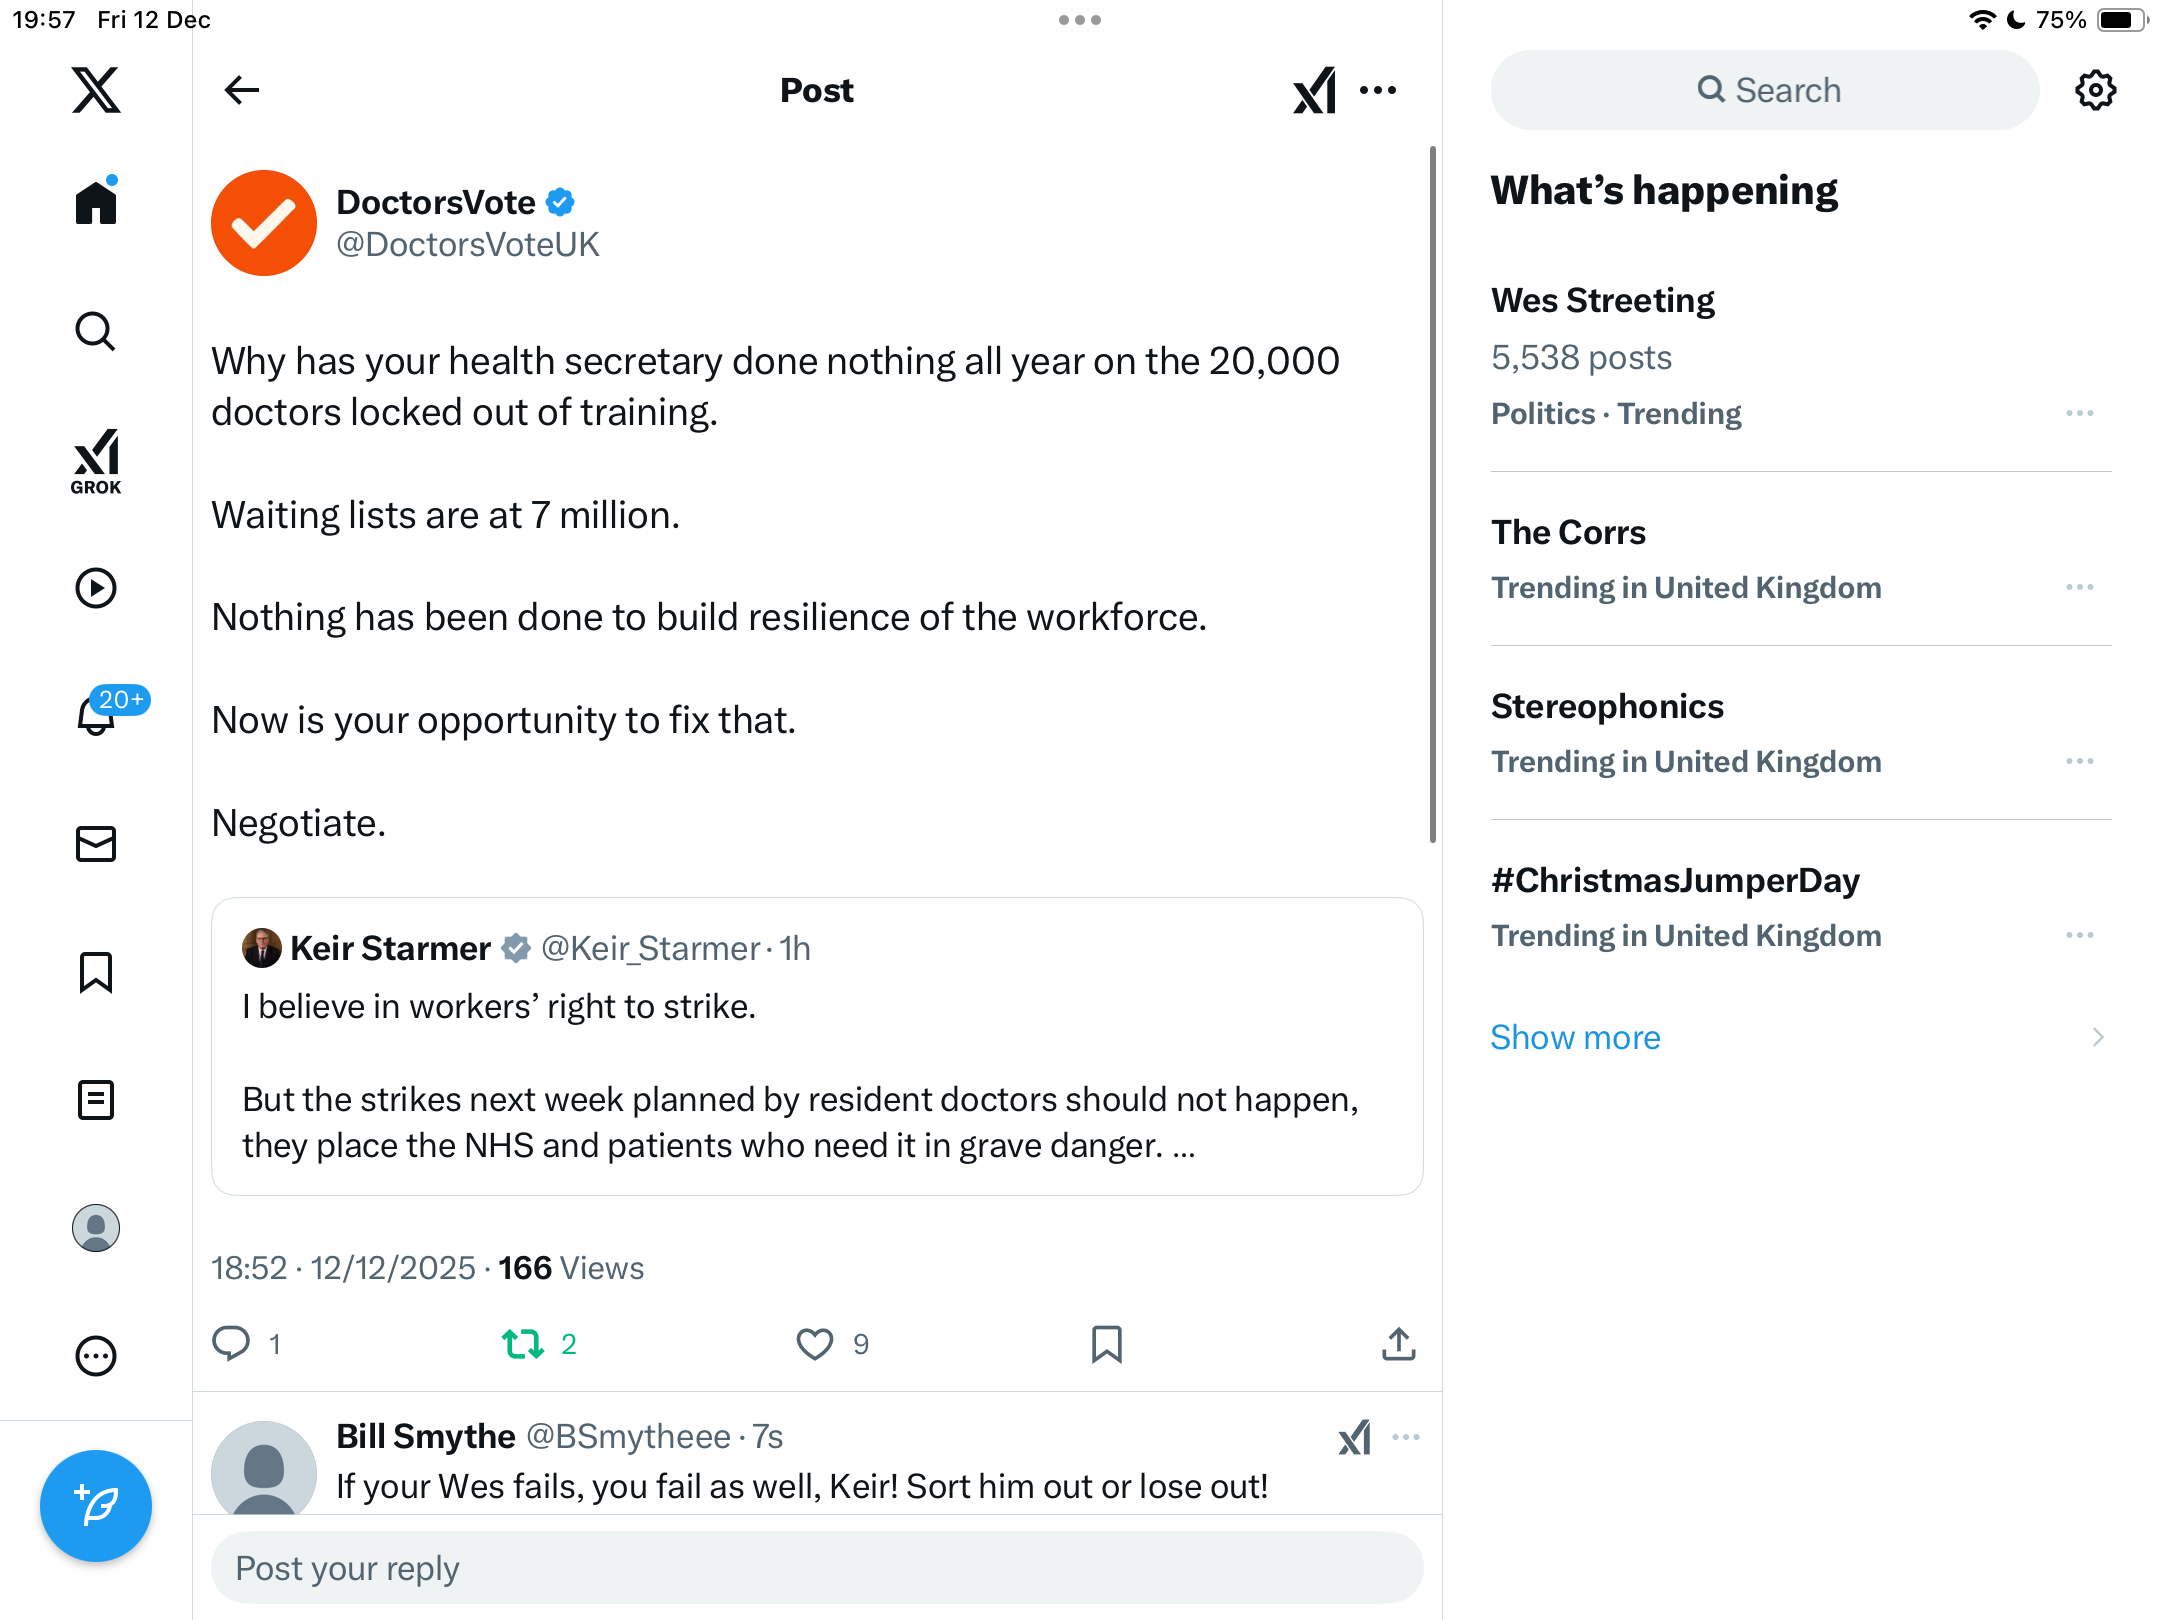The width and height of the screenshot is (2160, 1620).
Task: Bookmark the DoctorsVote post
Action: tap(1106, 1344)
